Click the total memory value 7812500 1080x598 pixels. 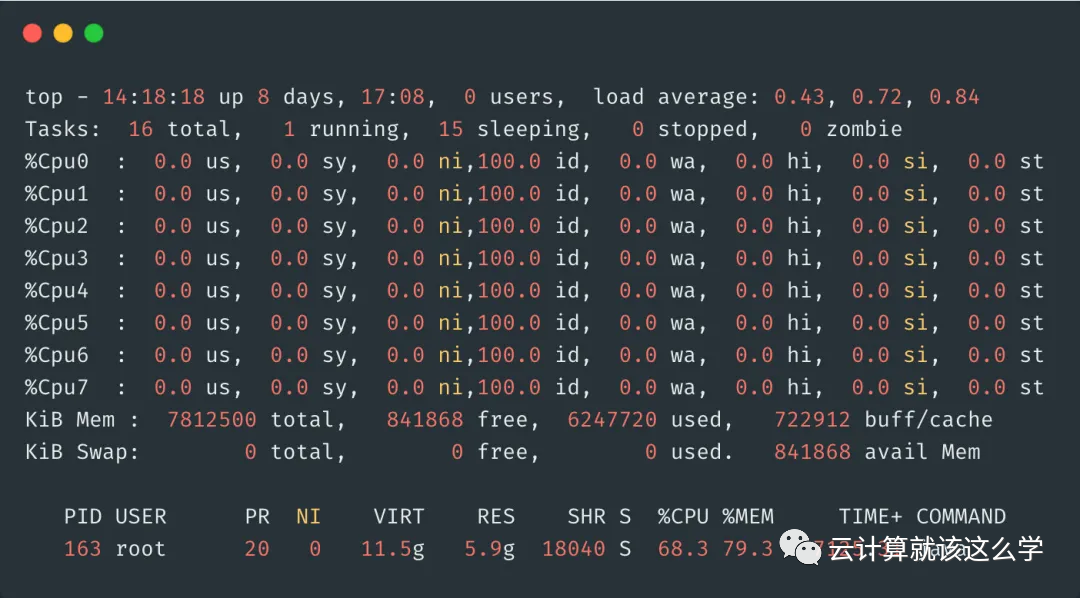(x=212, y=420)
